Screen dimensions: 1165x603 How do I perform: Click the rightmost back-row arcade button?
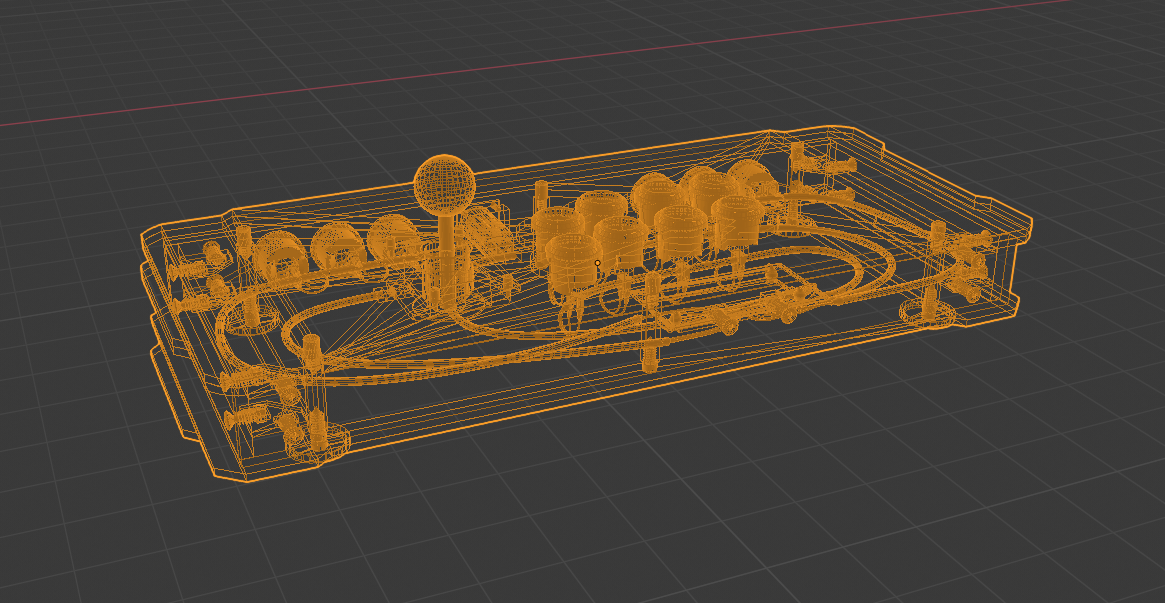pyautogui.click(x=750, y=178)
